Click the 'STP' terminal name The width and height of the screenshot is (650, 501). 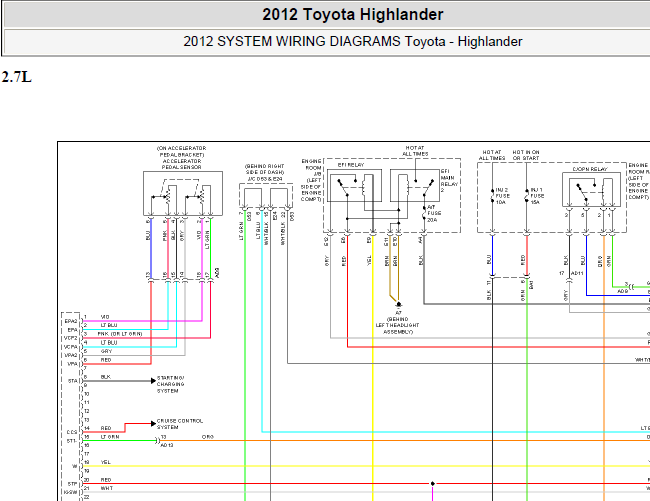click(x=73, y=484)
